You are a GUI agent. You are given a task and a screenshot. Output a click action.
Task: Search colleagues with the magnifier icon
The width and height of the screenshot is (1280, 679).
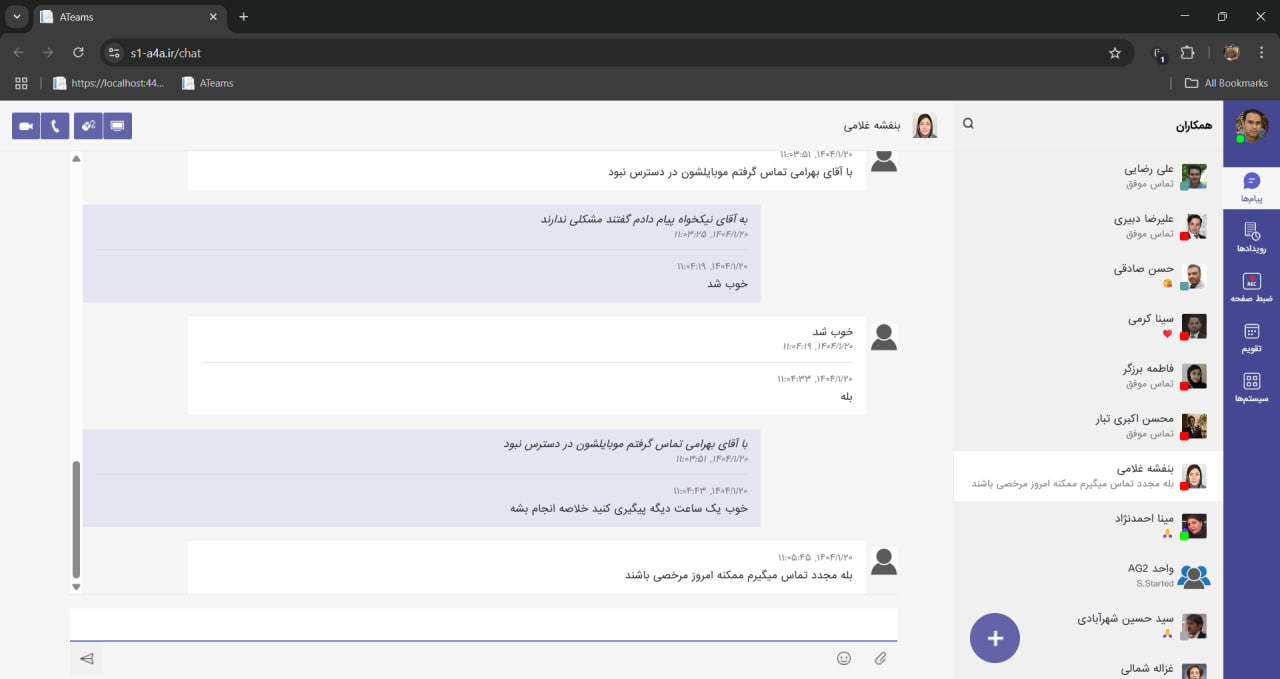pyautogui.click(x=968, y=124)
